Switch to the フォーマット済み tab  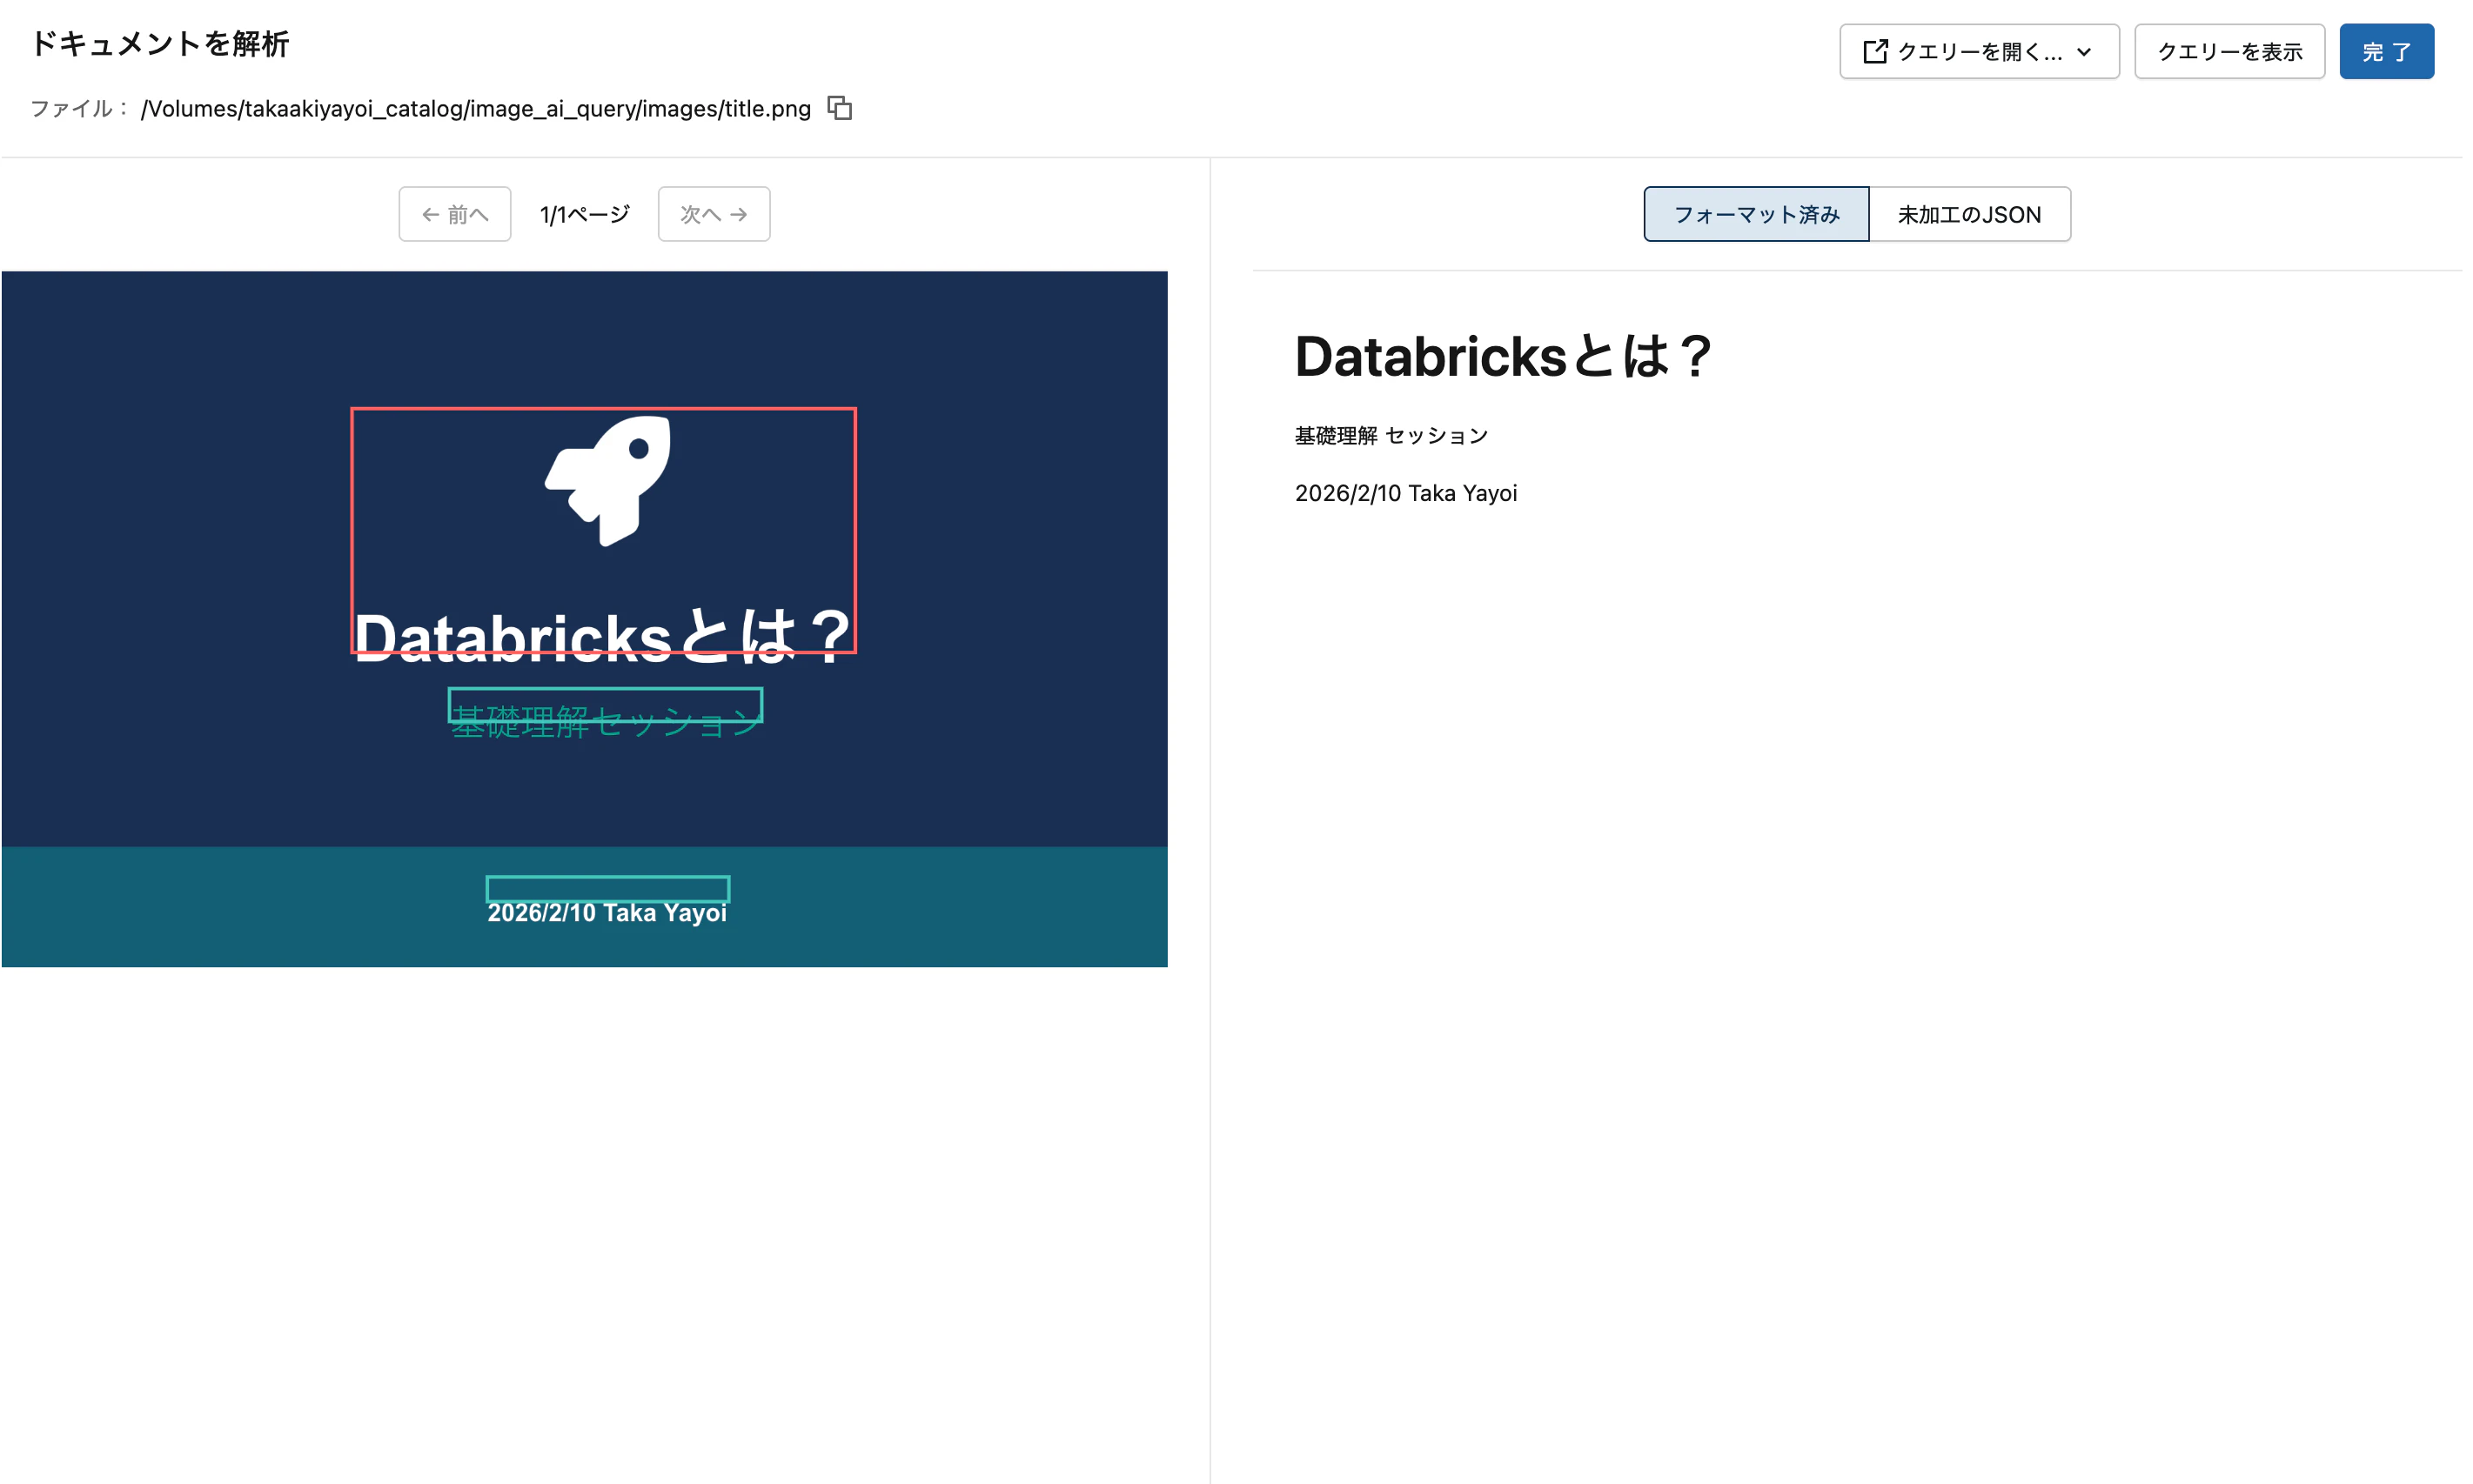click(x=1756, y=214)
